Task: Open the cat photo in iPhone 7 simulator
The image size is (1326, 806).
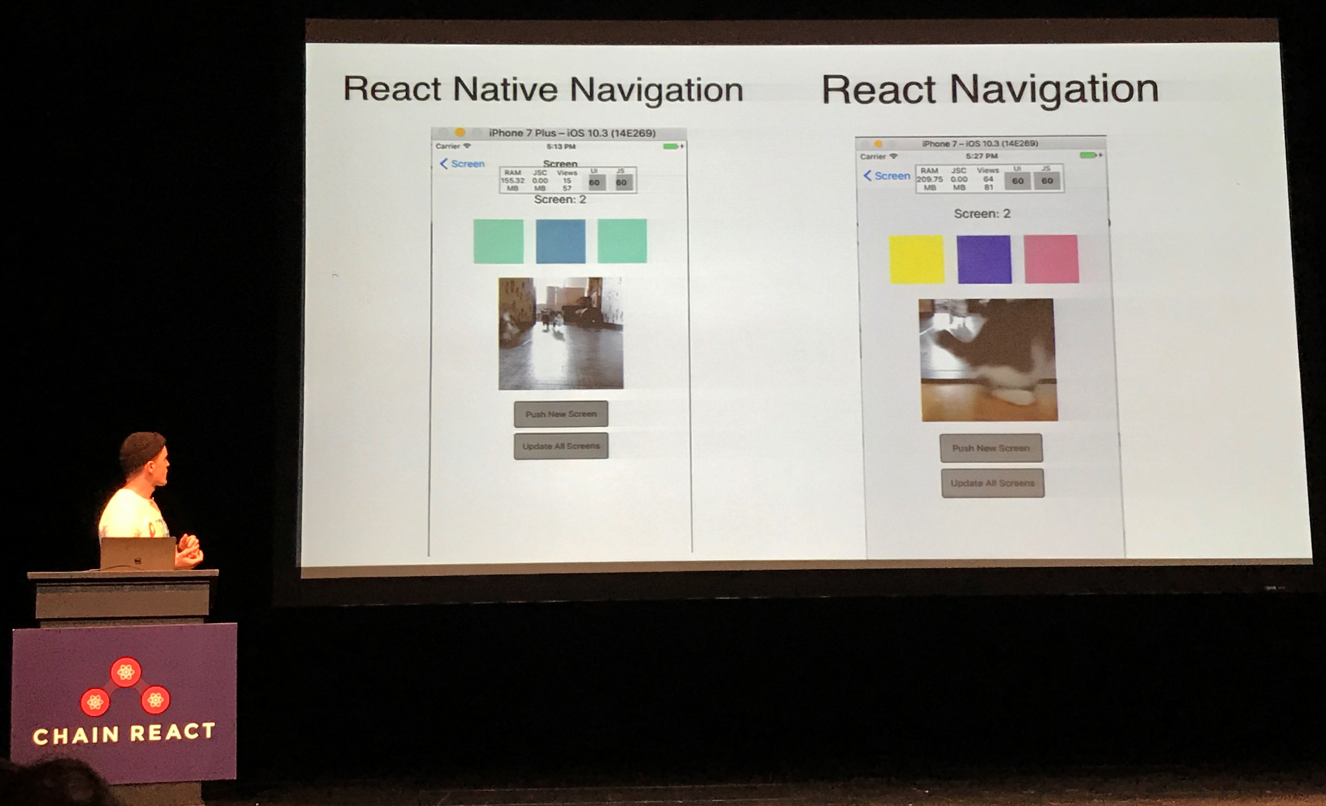Action: (x=988, y=360)
